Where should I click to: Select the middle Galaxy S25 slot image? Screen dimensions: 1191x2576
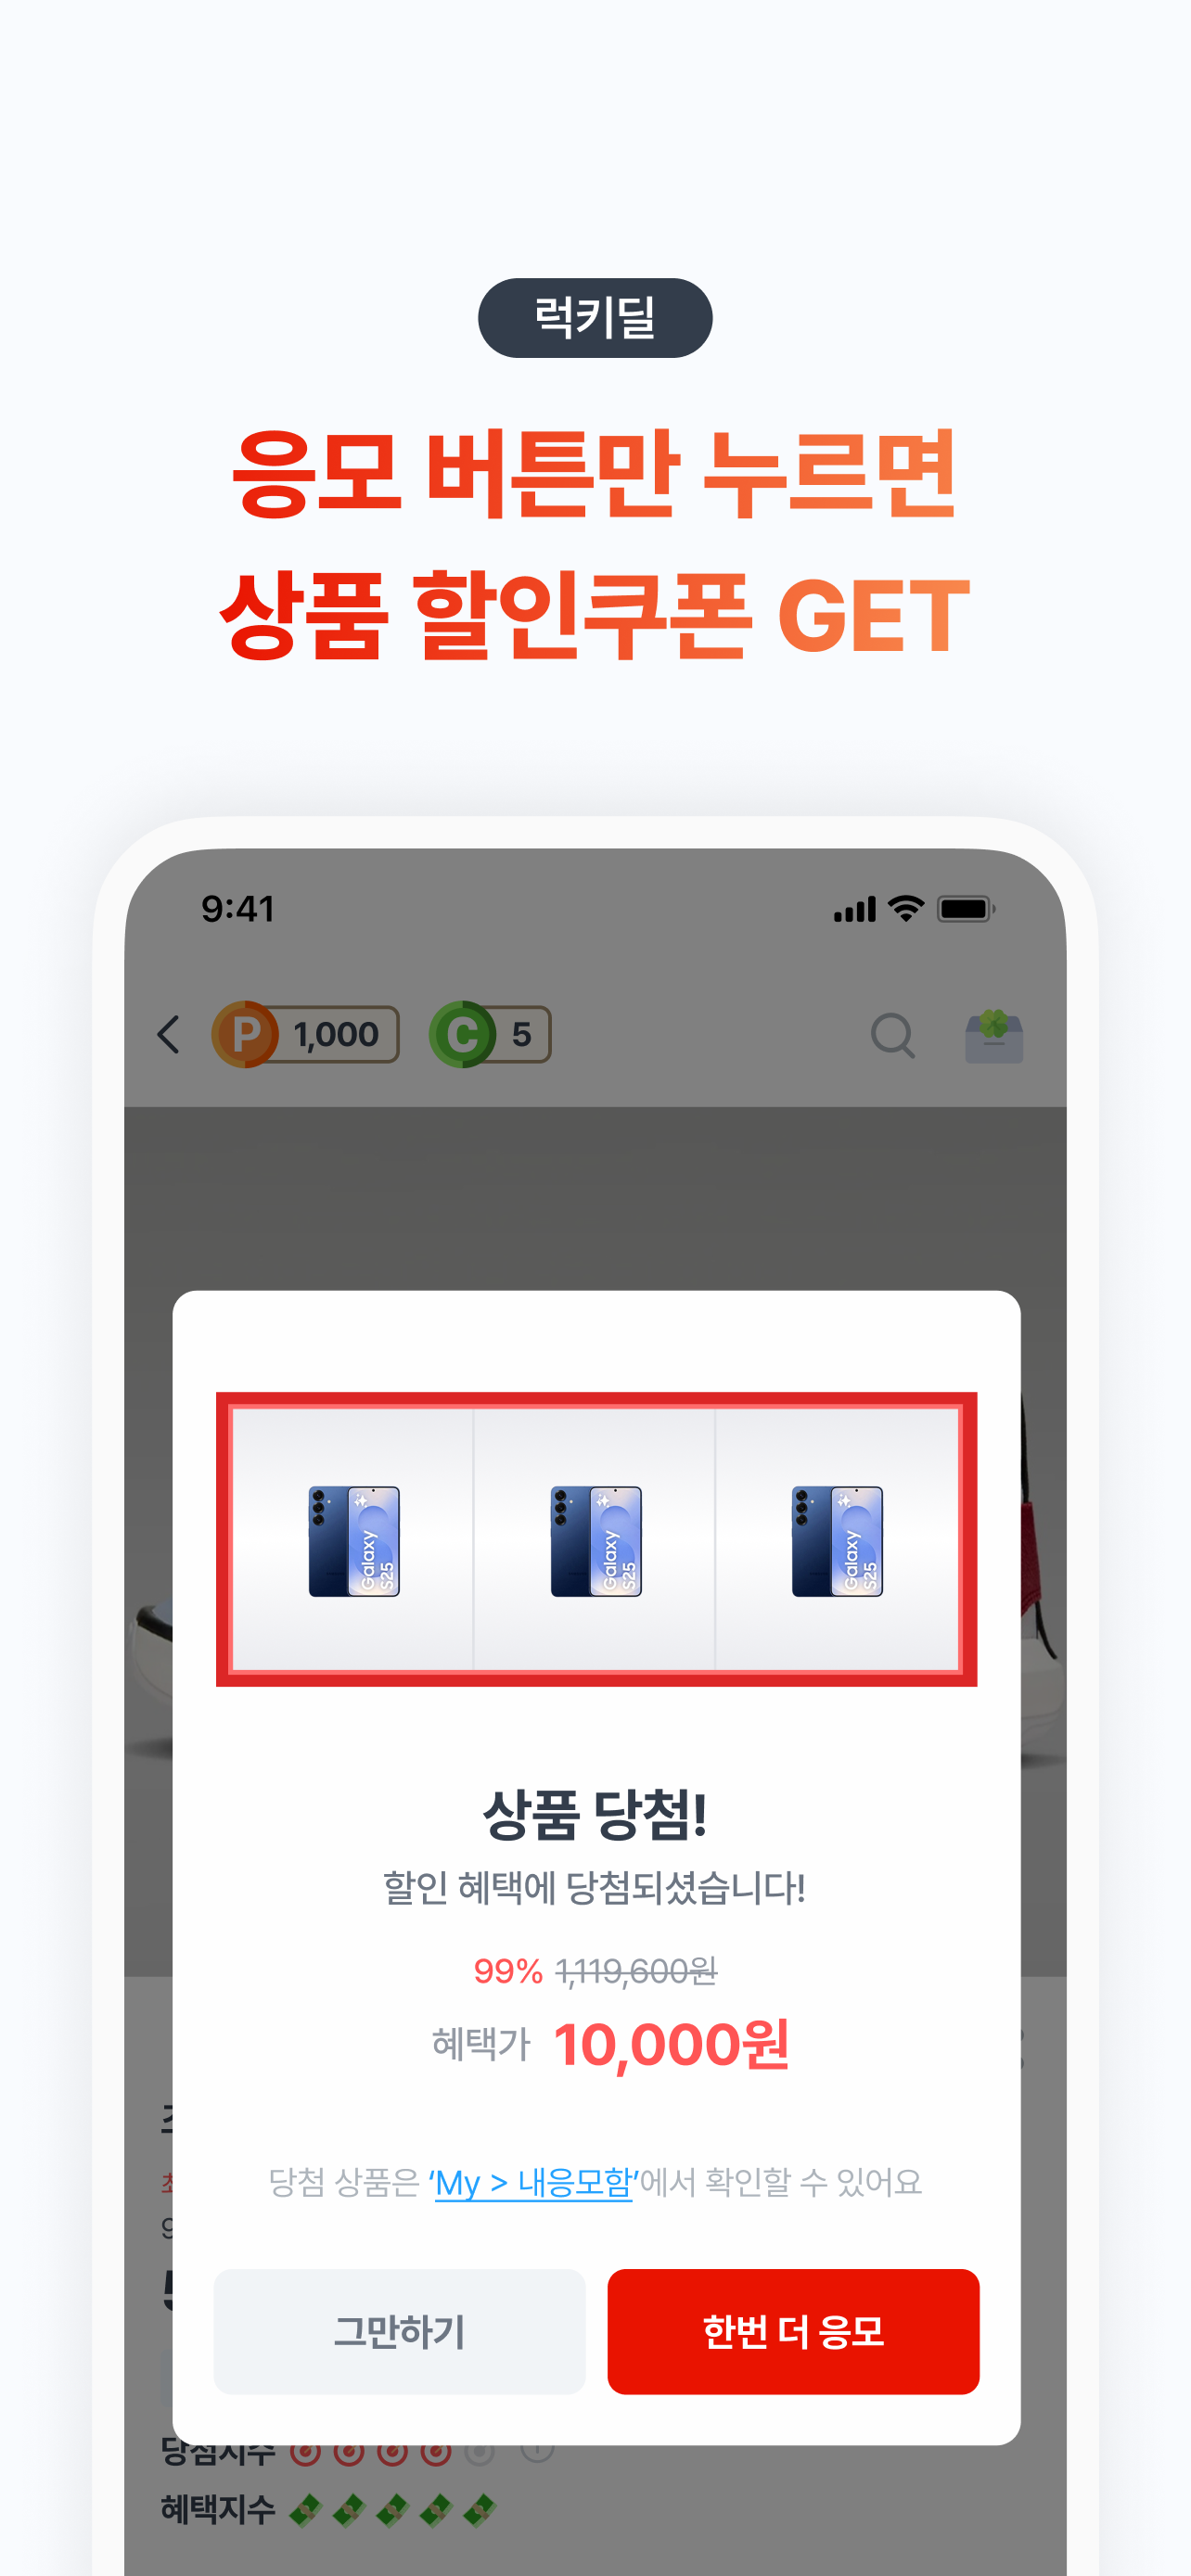pos(595,1540)
